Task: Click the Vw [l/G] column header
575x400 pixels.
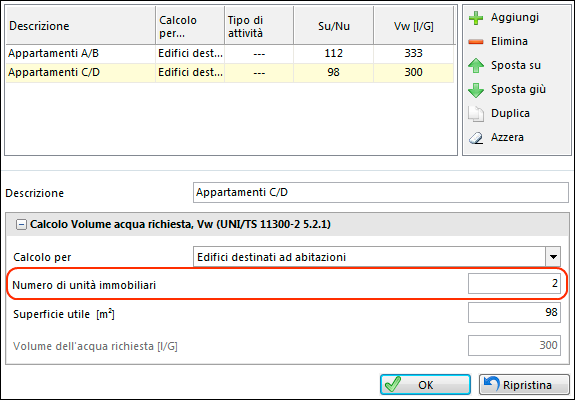Action: 413,26
